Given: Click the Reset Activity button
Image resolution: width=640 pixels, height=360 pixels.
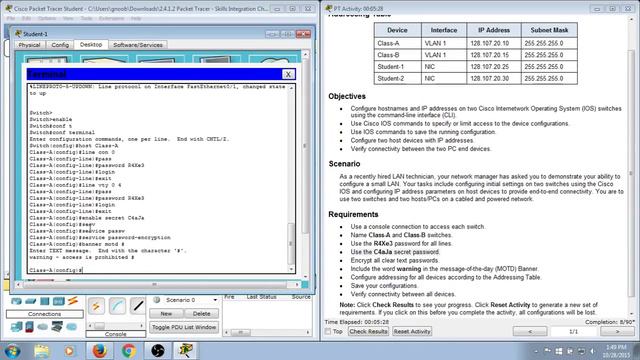Looking at the screenshot, I should click(x=412, y=331).
